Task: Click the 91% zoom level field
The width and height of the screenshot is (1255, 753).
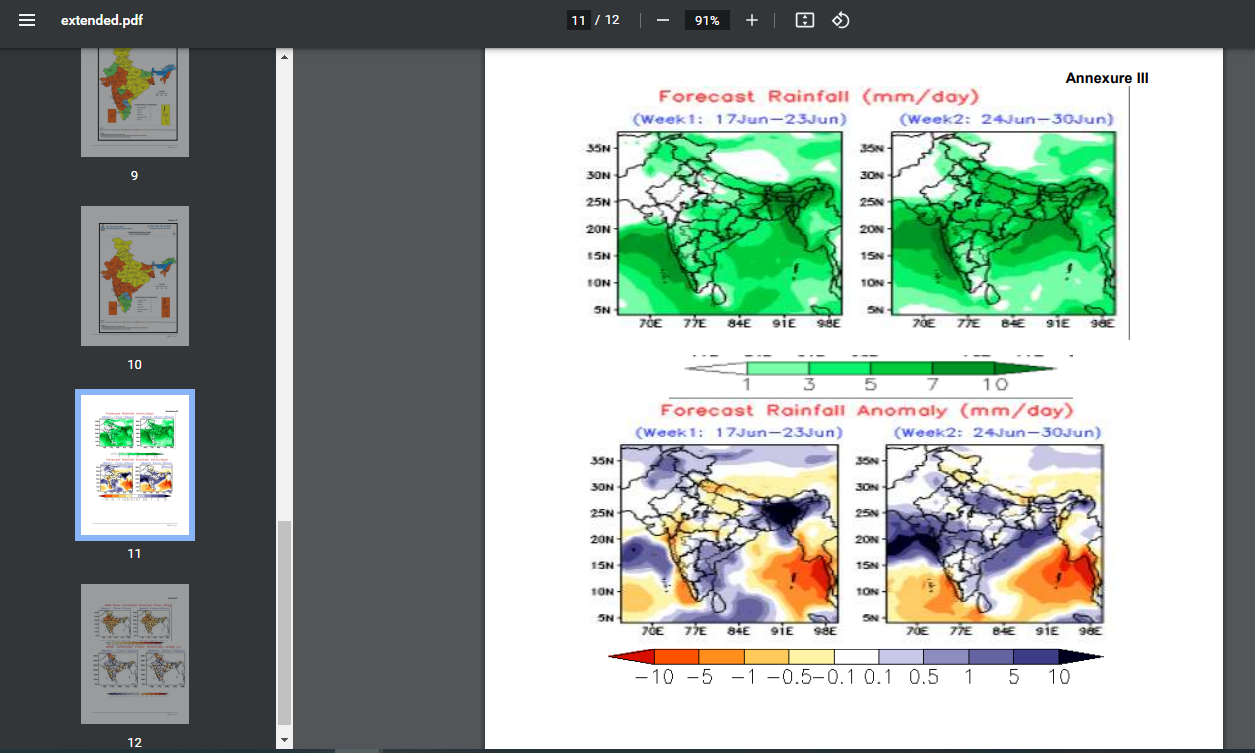Action: (x=707, y=20)
